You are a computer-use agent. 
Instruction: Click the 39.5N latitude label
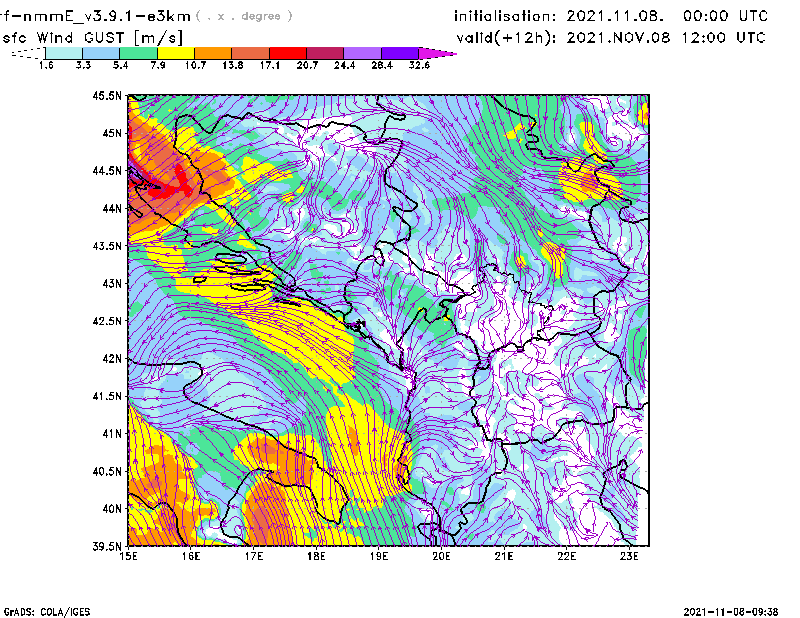tap(107, 547)
